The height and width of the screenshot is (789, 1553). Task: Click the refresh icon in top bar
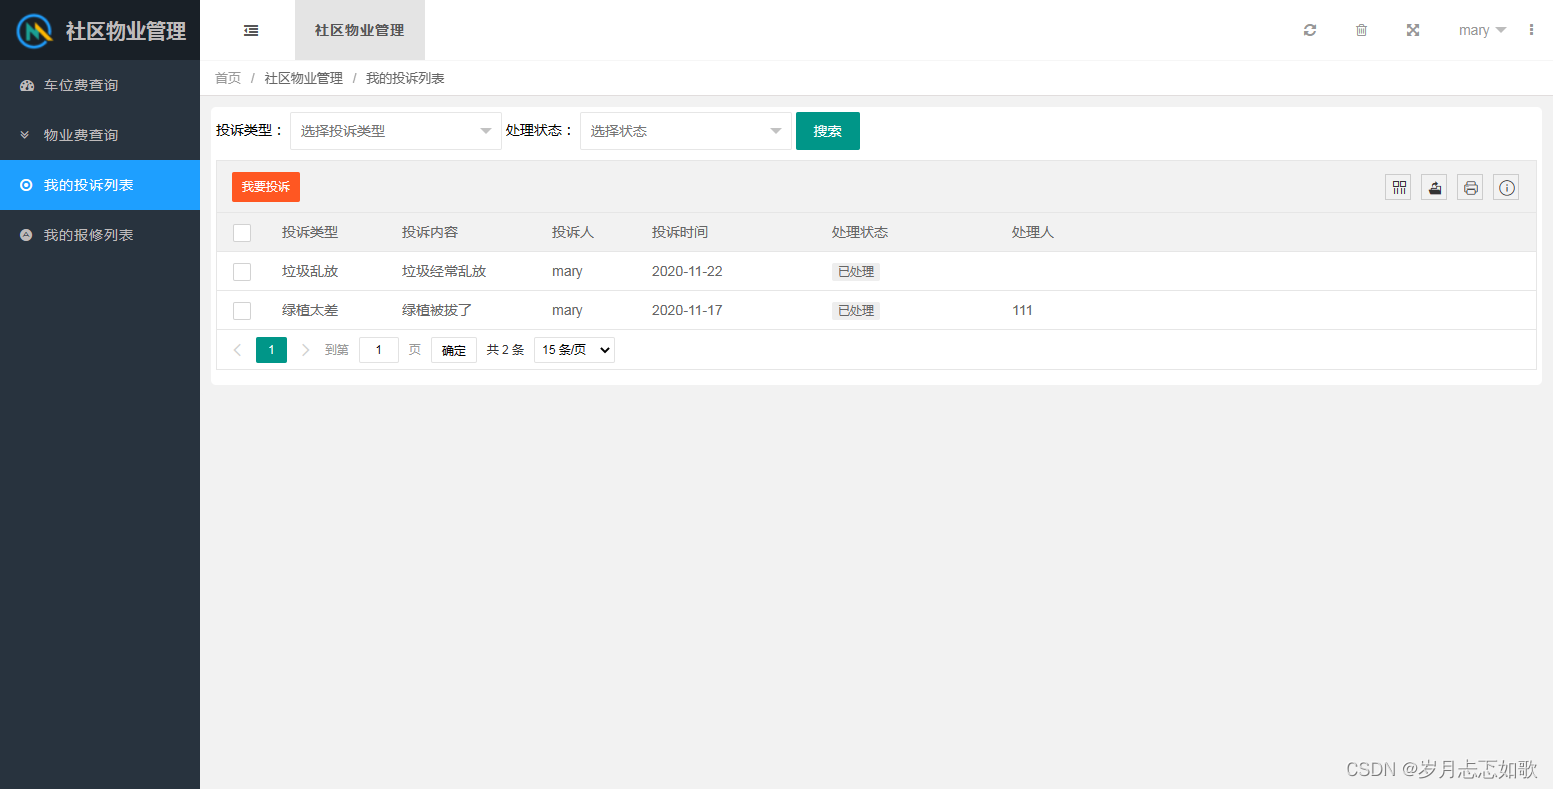pyautogui.click(x=1310, y=30)
